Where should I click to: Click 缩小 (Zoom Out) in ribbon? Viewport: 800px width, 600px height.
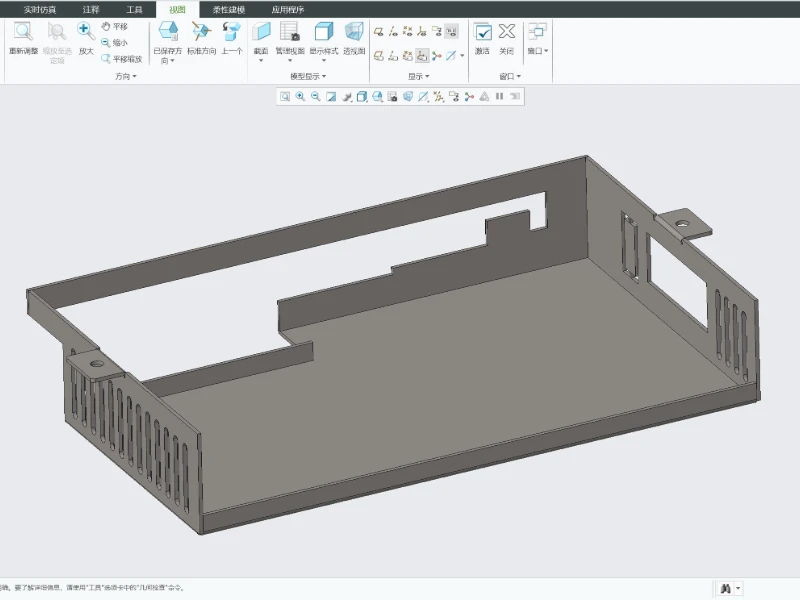click(107, 42)
